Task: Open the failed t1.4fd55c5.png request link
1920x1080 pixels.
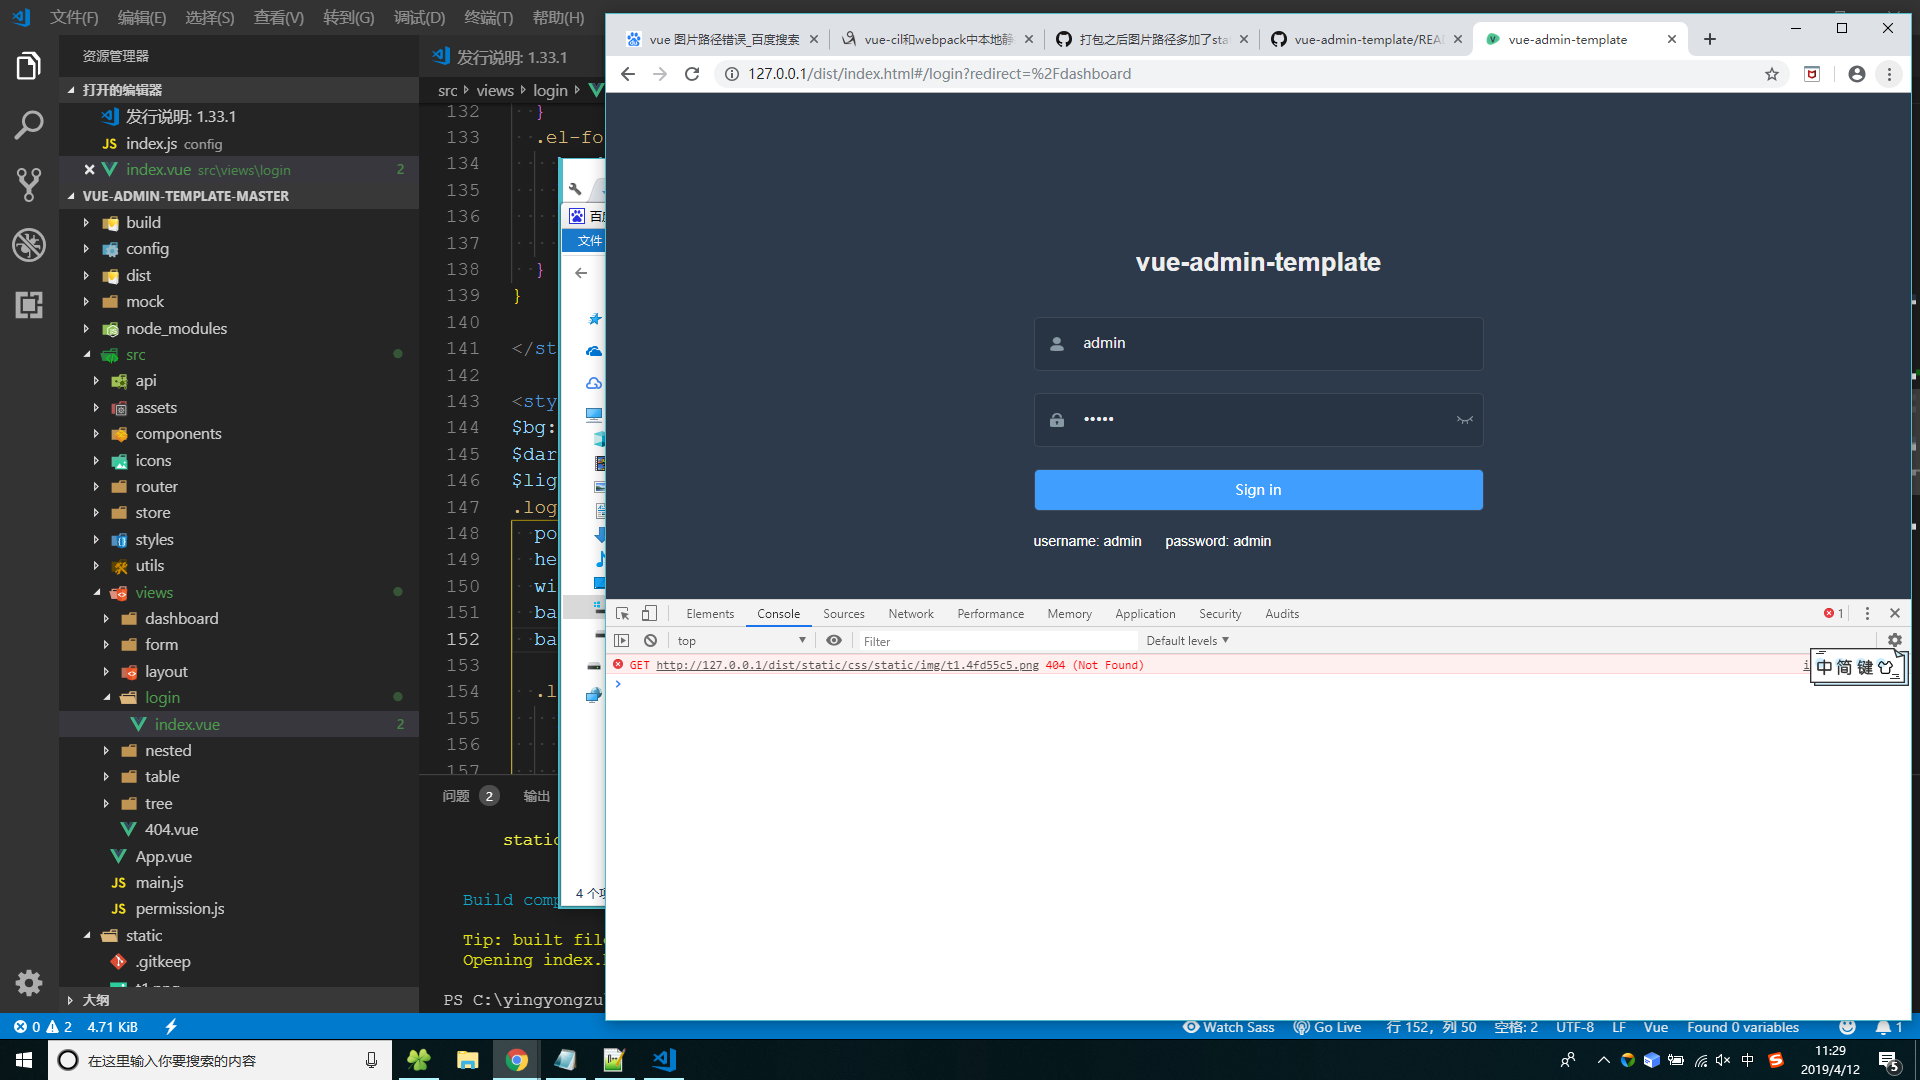Action: [847, 665]
